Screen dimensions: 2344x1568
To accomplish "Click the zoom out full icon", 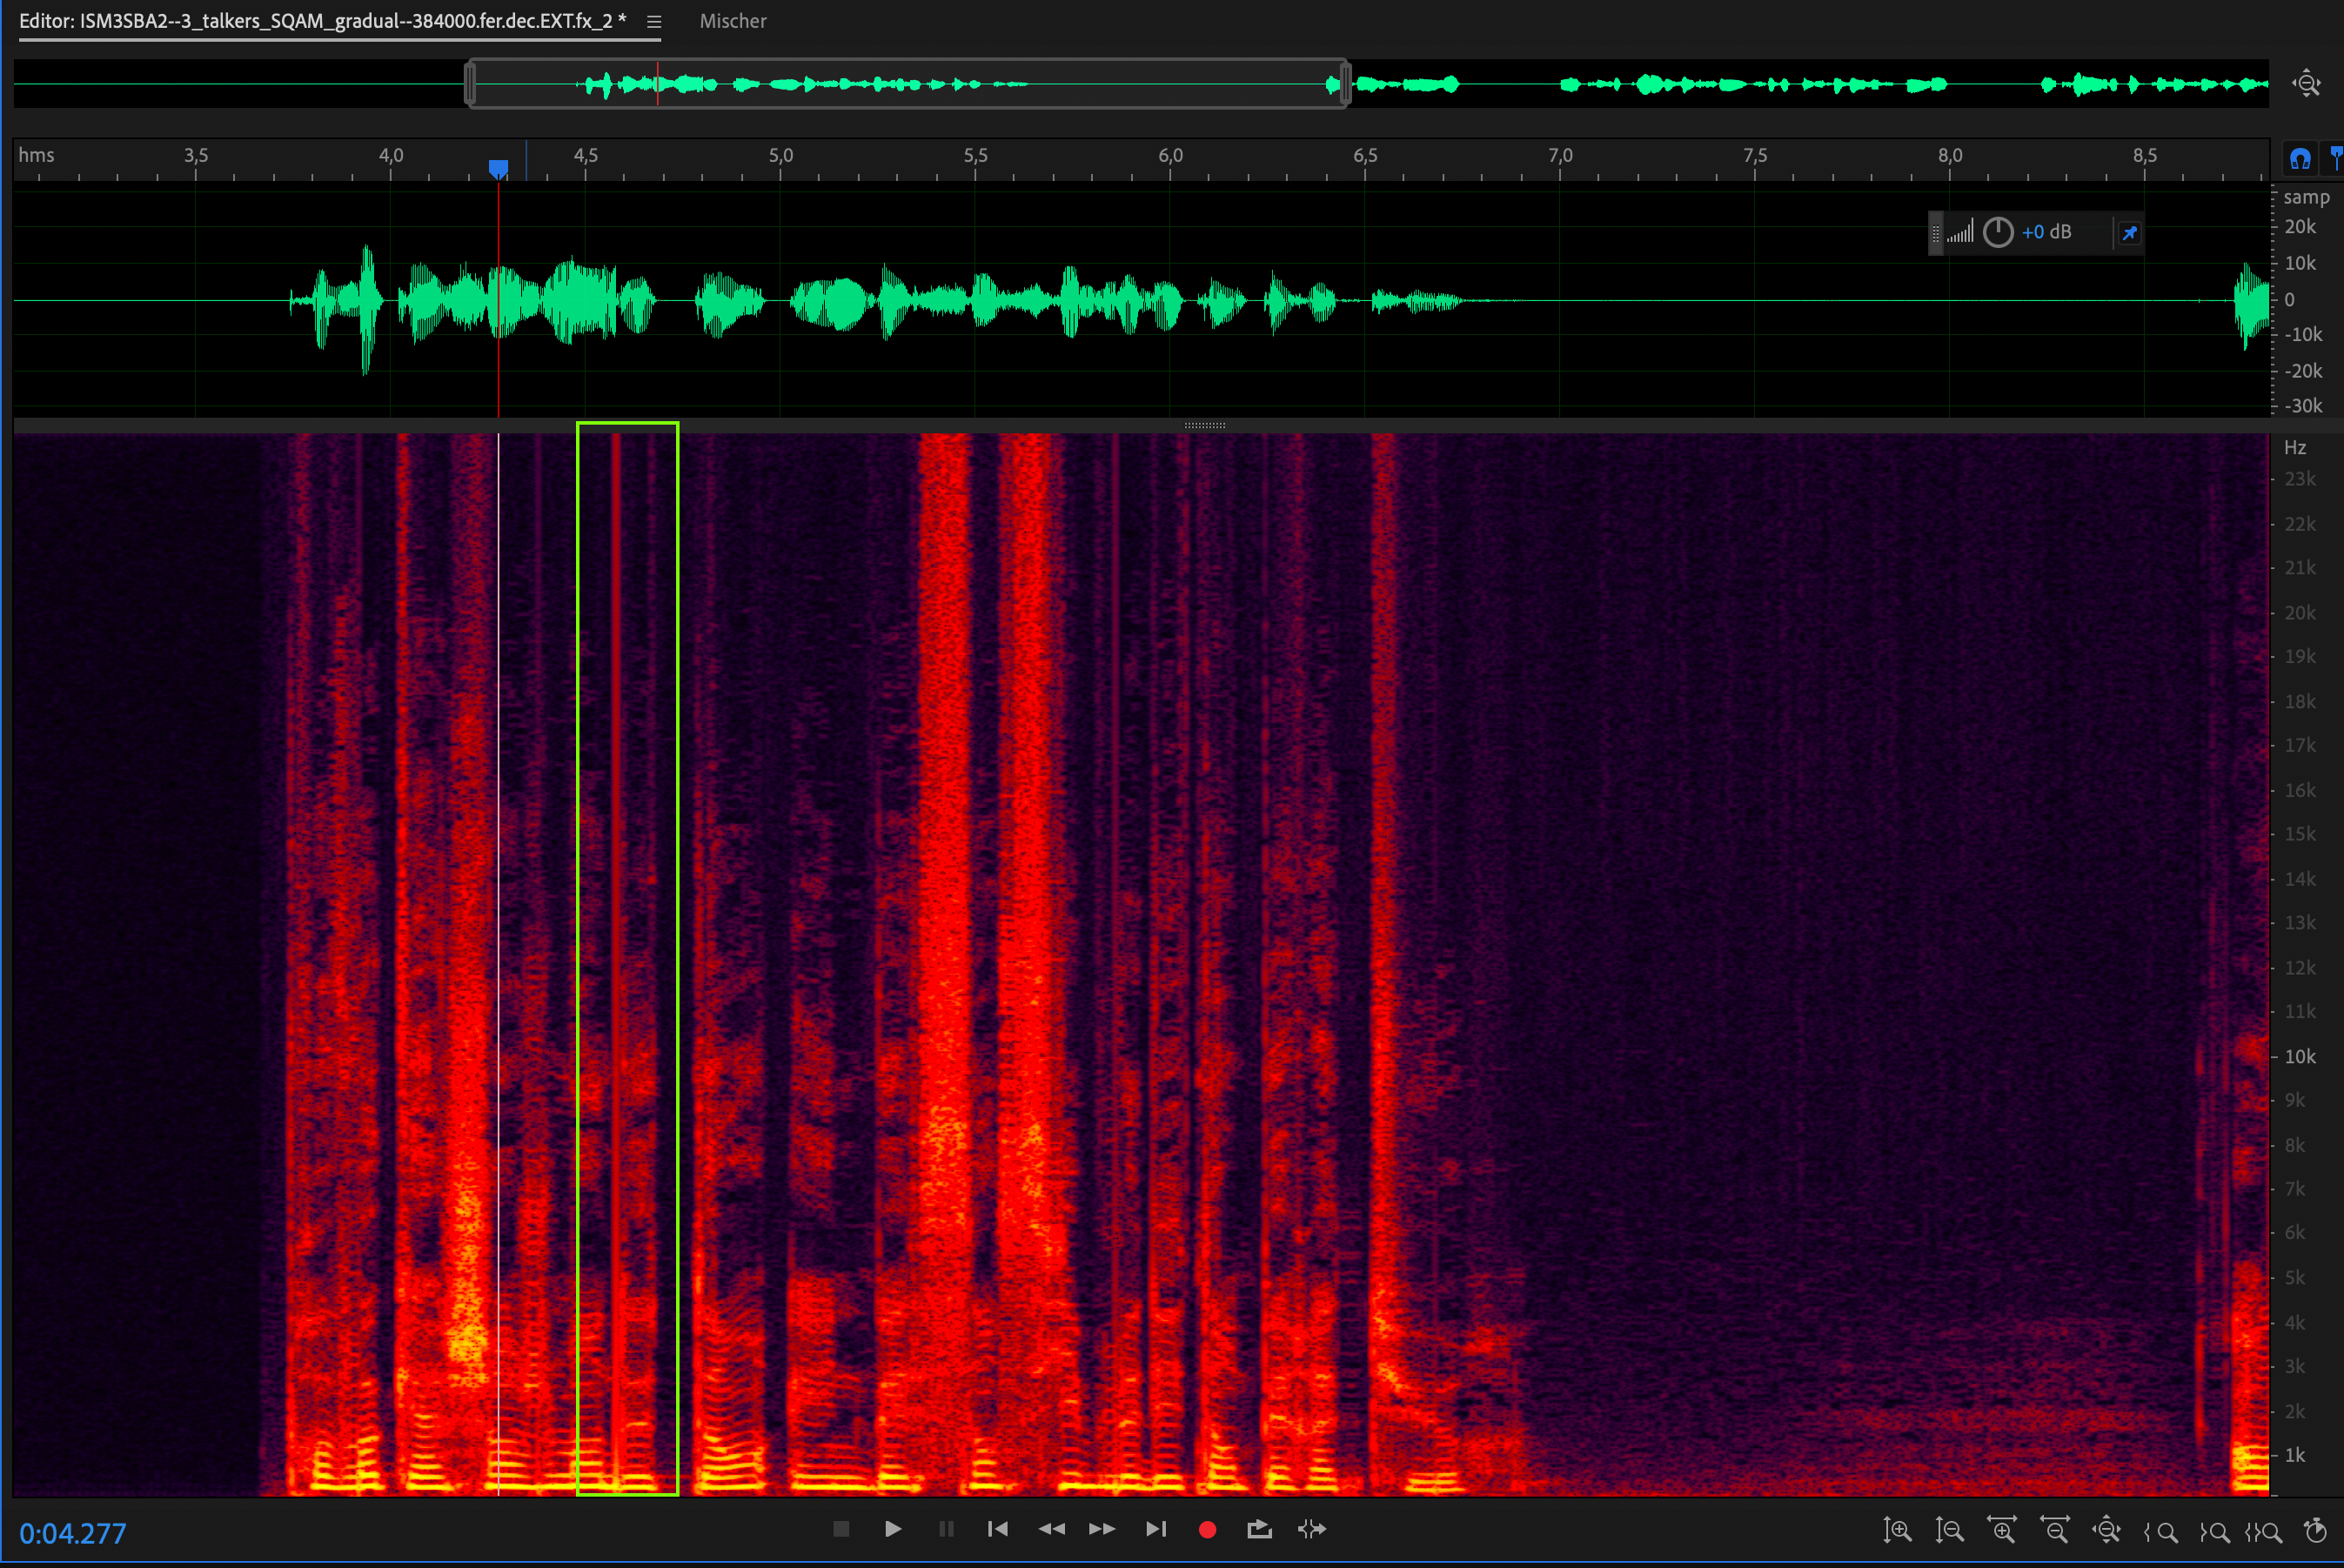I will click(2107, 1530).
